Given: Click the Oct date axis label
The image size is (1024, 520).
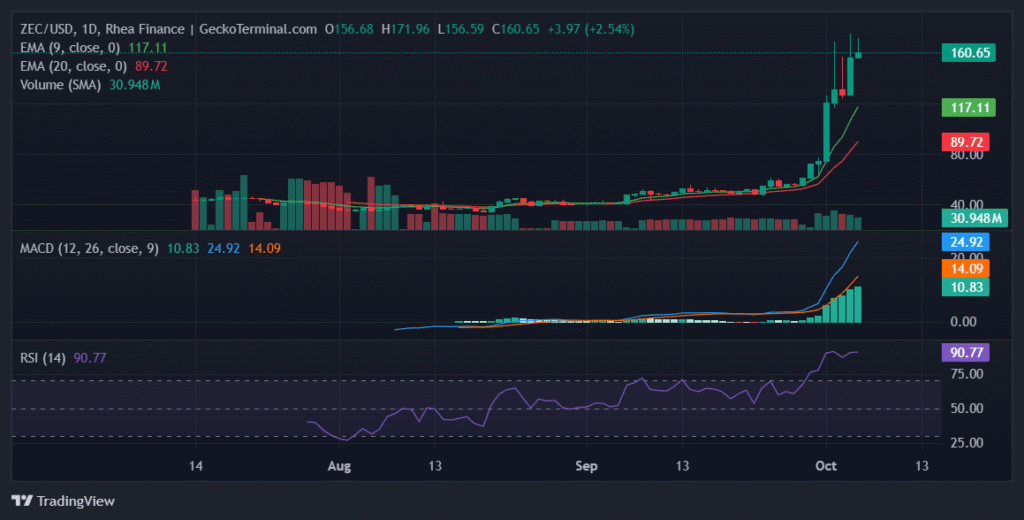Looking at the screenshot, I should click(827, 466).
